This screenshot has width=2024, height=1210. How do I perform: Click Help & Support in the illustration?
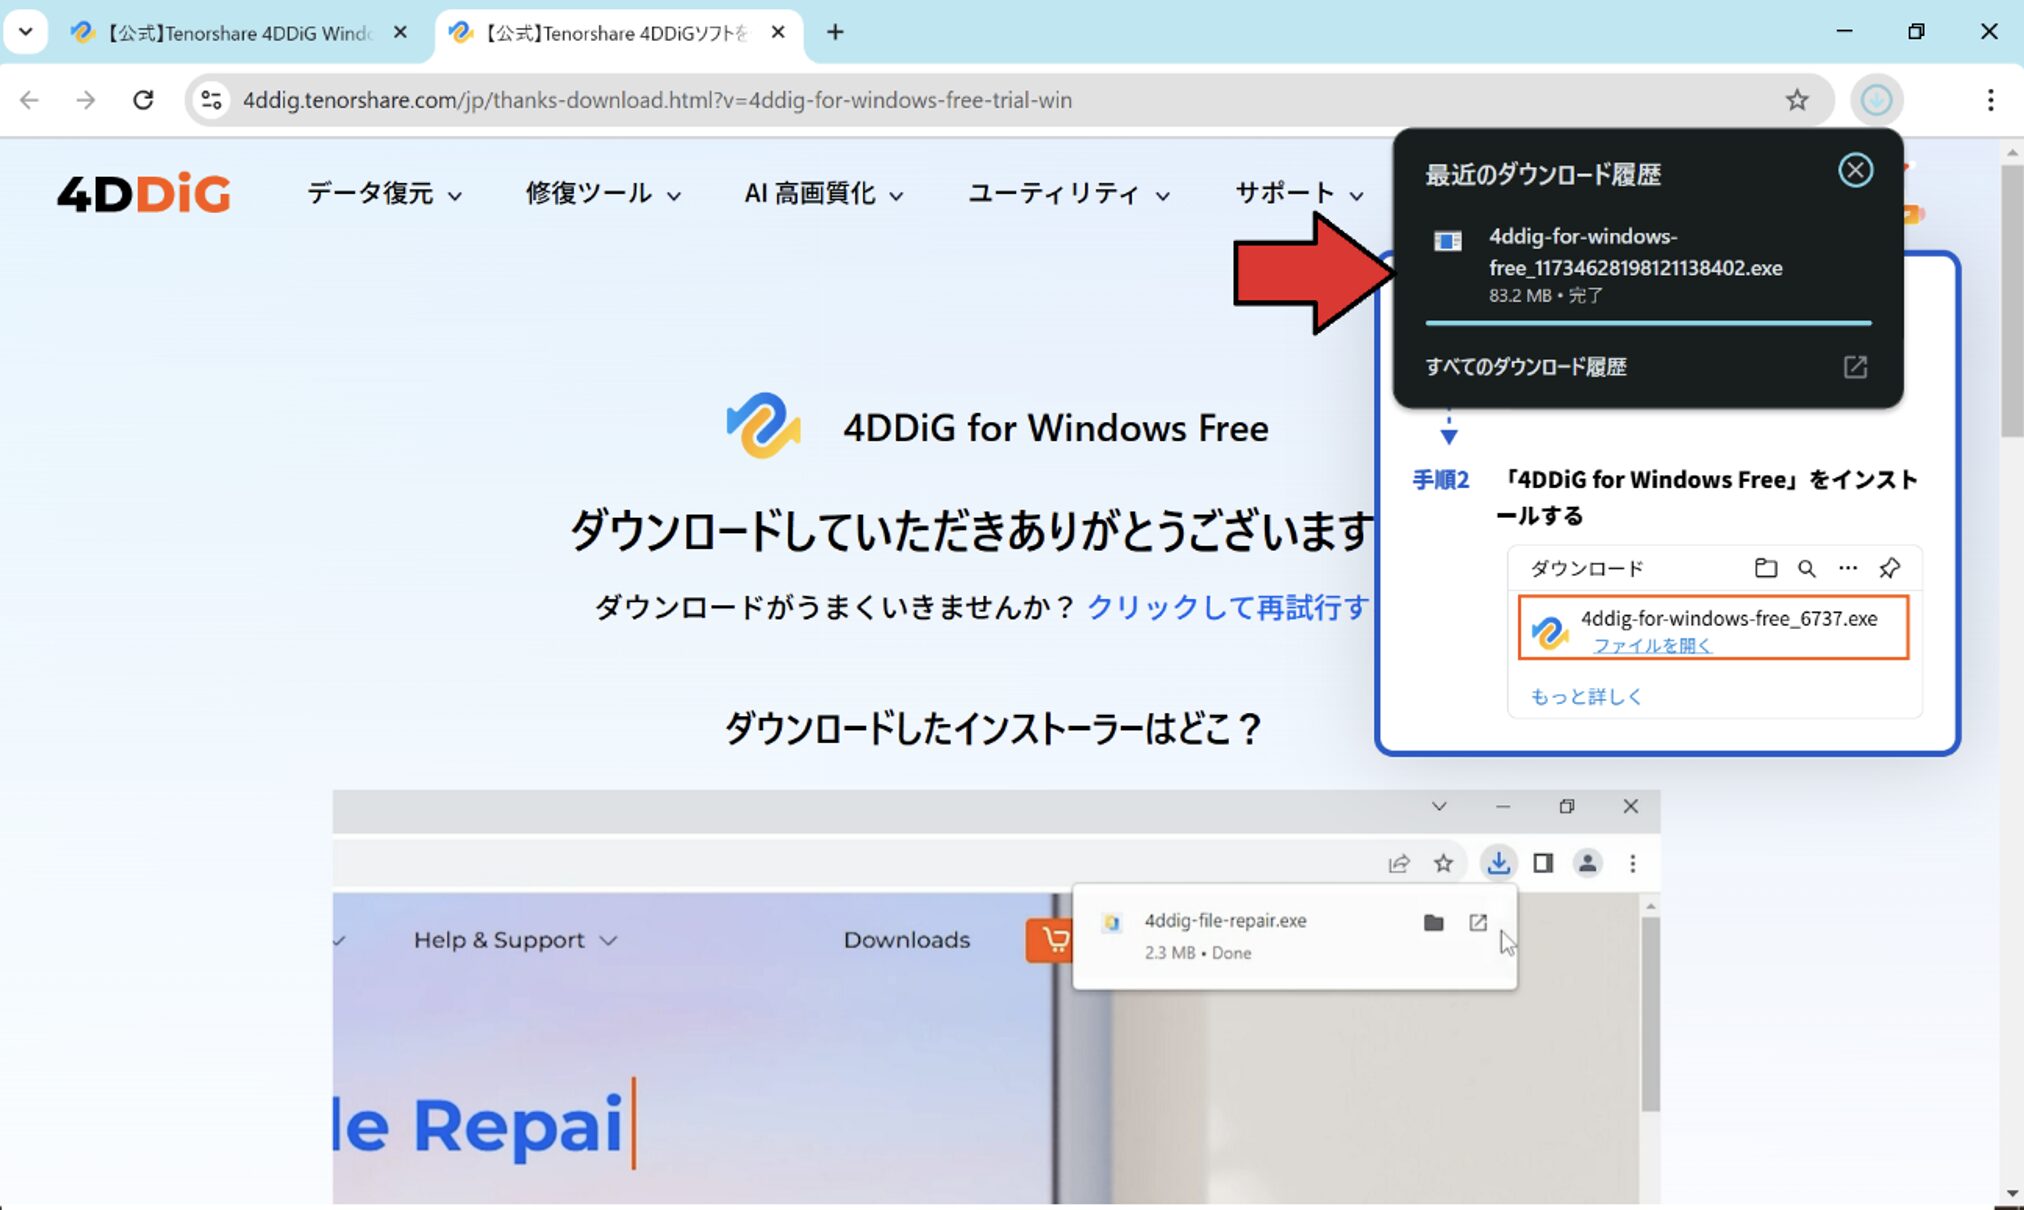(x=514, y=940)
